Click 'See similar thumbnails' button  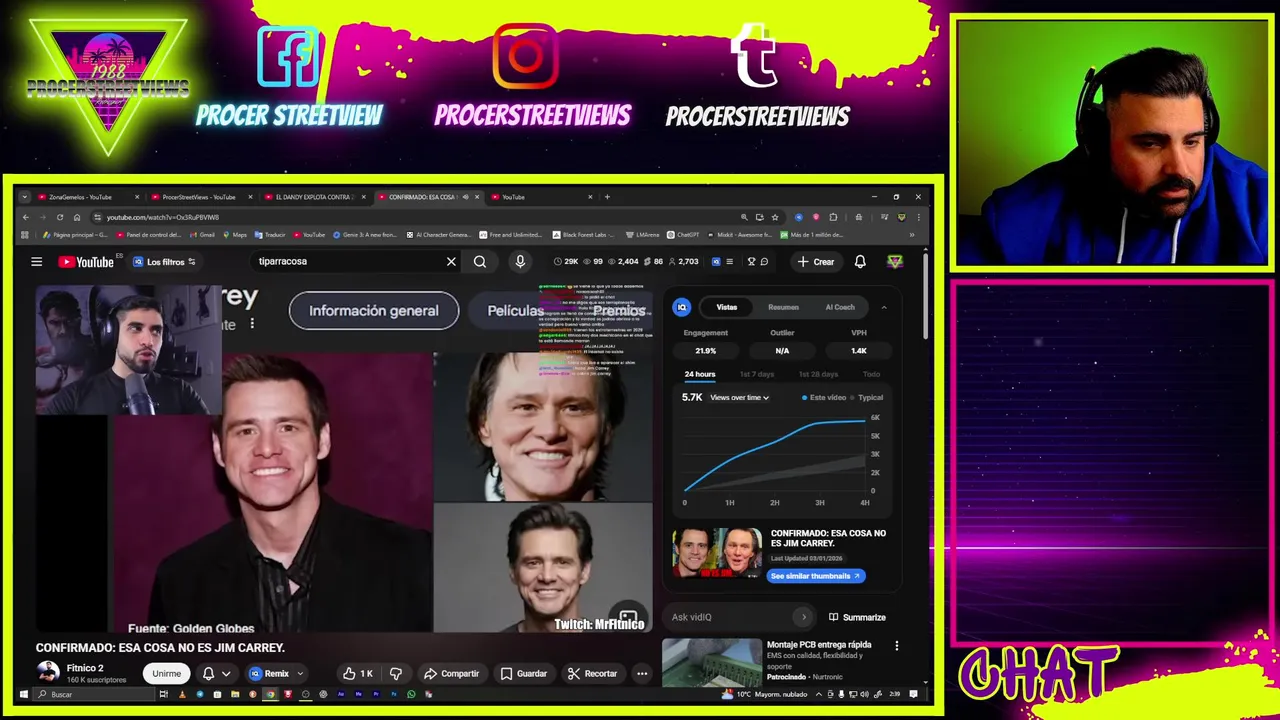pyautogui.click(x=816, y=576)
